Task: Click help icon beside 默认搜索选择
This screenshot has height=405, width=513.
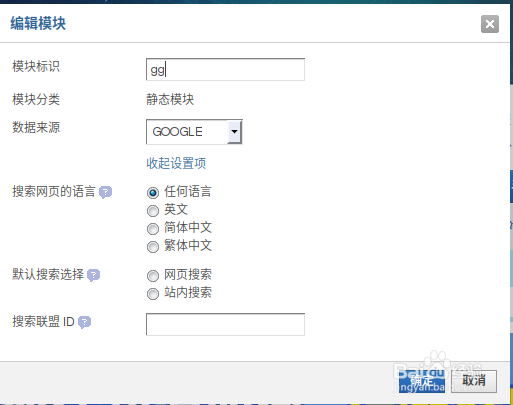Action: pyautogui.click(x=93, y=275)
